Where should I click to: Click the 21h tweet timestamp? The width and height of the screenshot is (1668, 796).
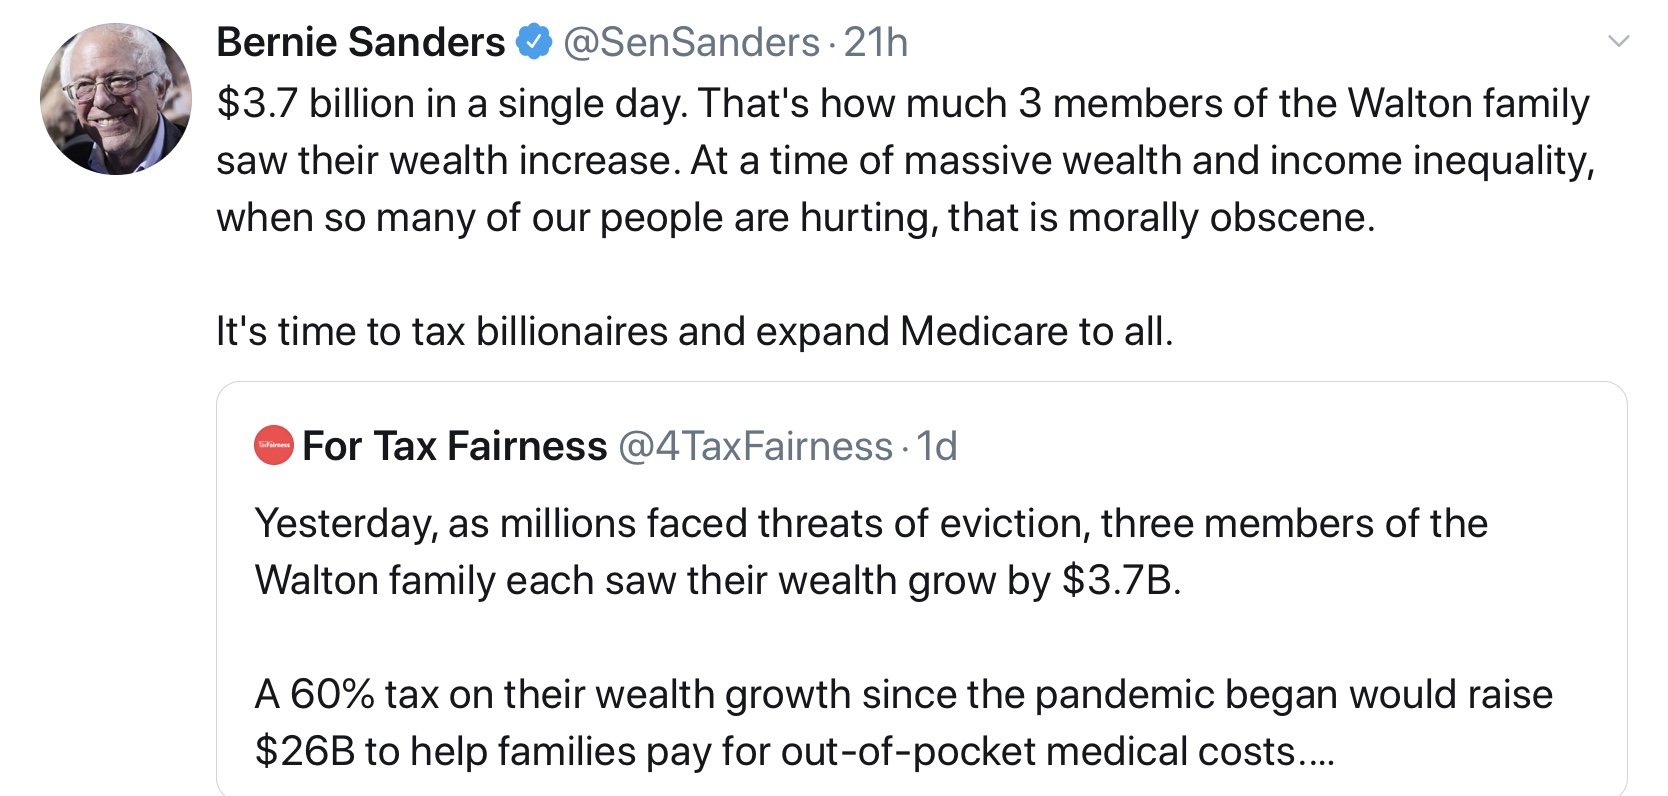(x=876, y=42)
